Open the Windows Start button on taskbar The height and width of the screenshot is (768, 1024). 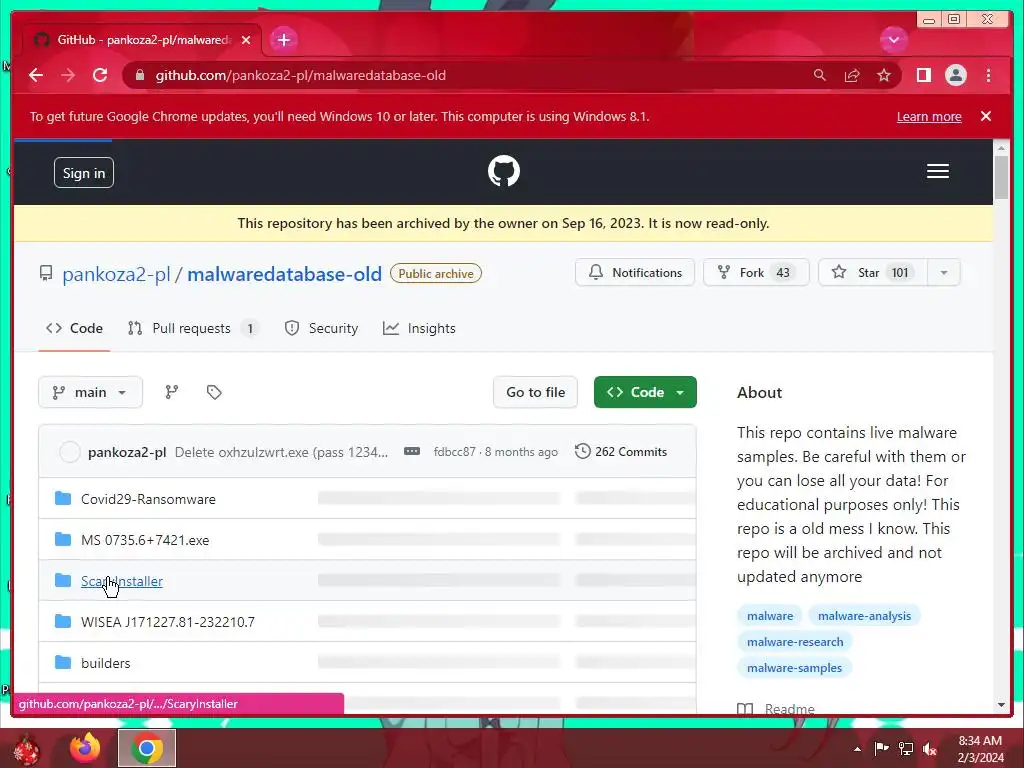click(26, 748)
